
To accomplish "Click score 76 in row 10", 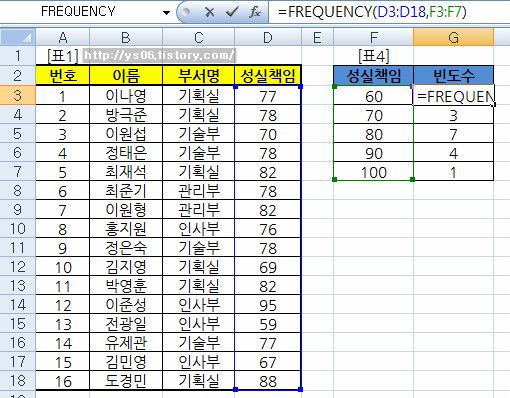I will [268, 229].
